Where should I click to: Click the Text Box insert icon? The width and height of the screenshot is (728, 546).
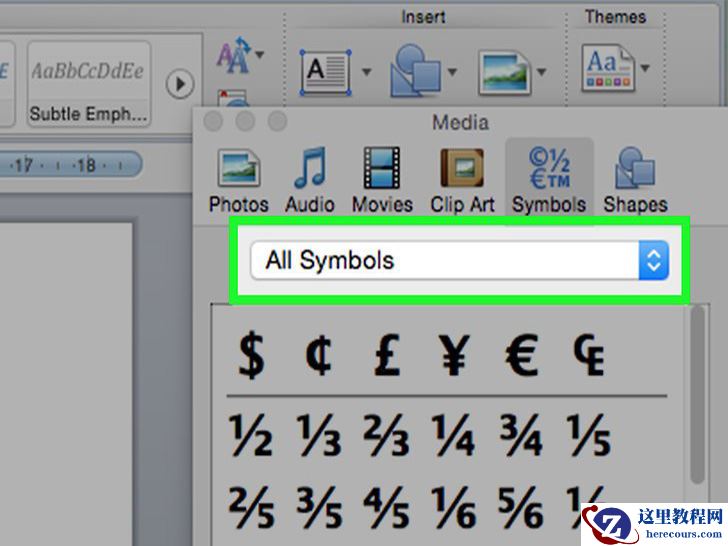325,72
